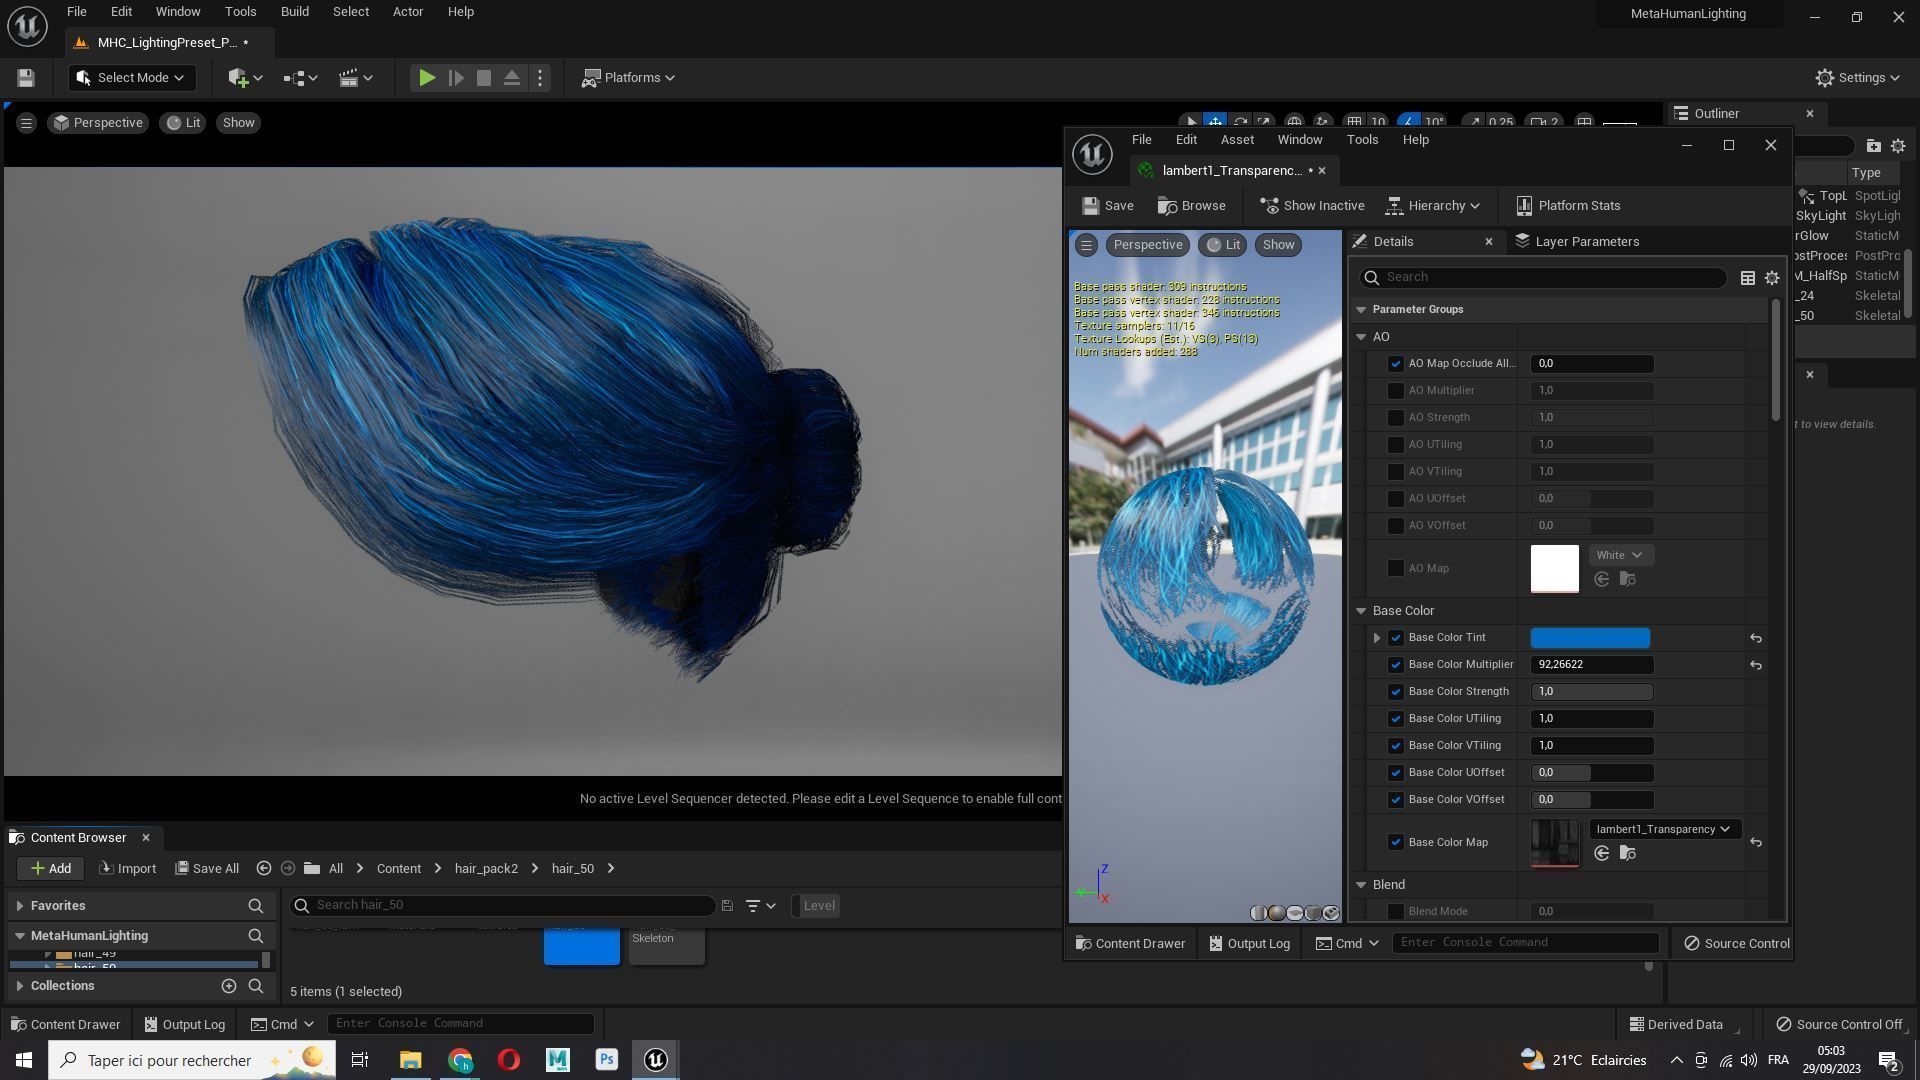Open Window menu in material window
Viewport: 1920px width, 1080px height.
coord(1300,140)
